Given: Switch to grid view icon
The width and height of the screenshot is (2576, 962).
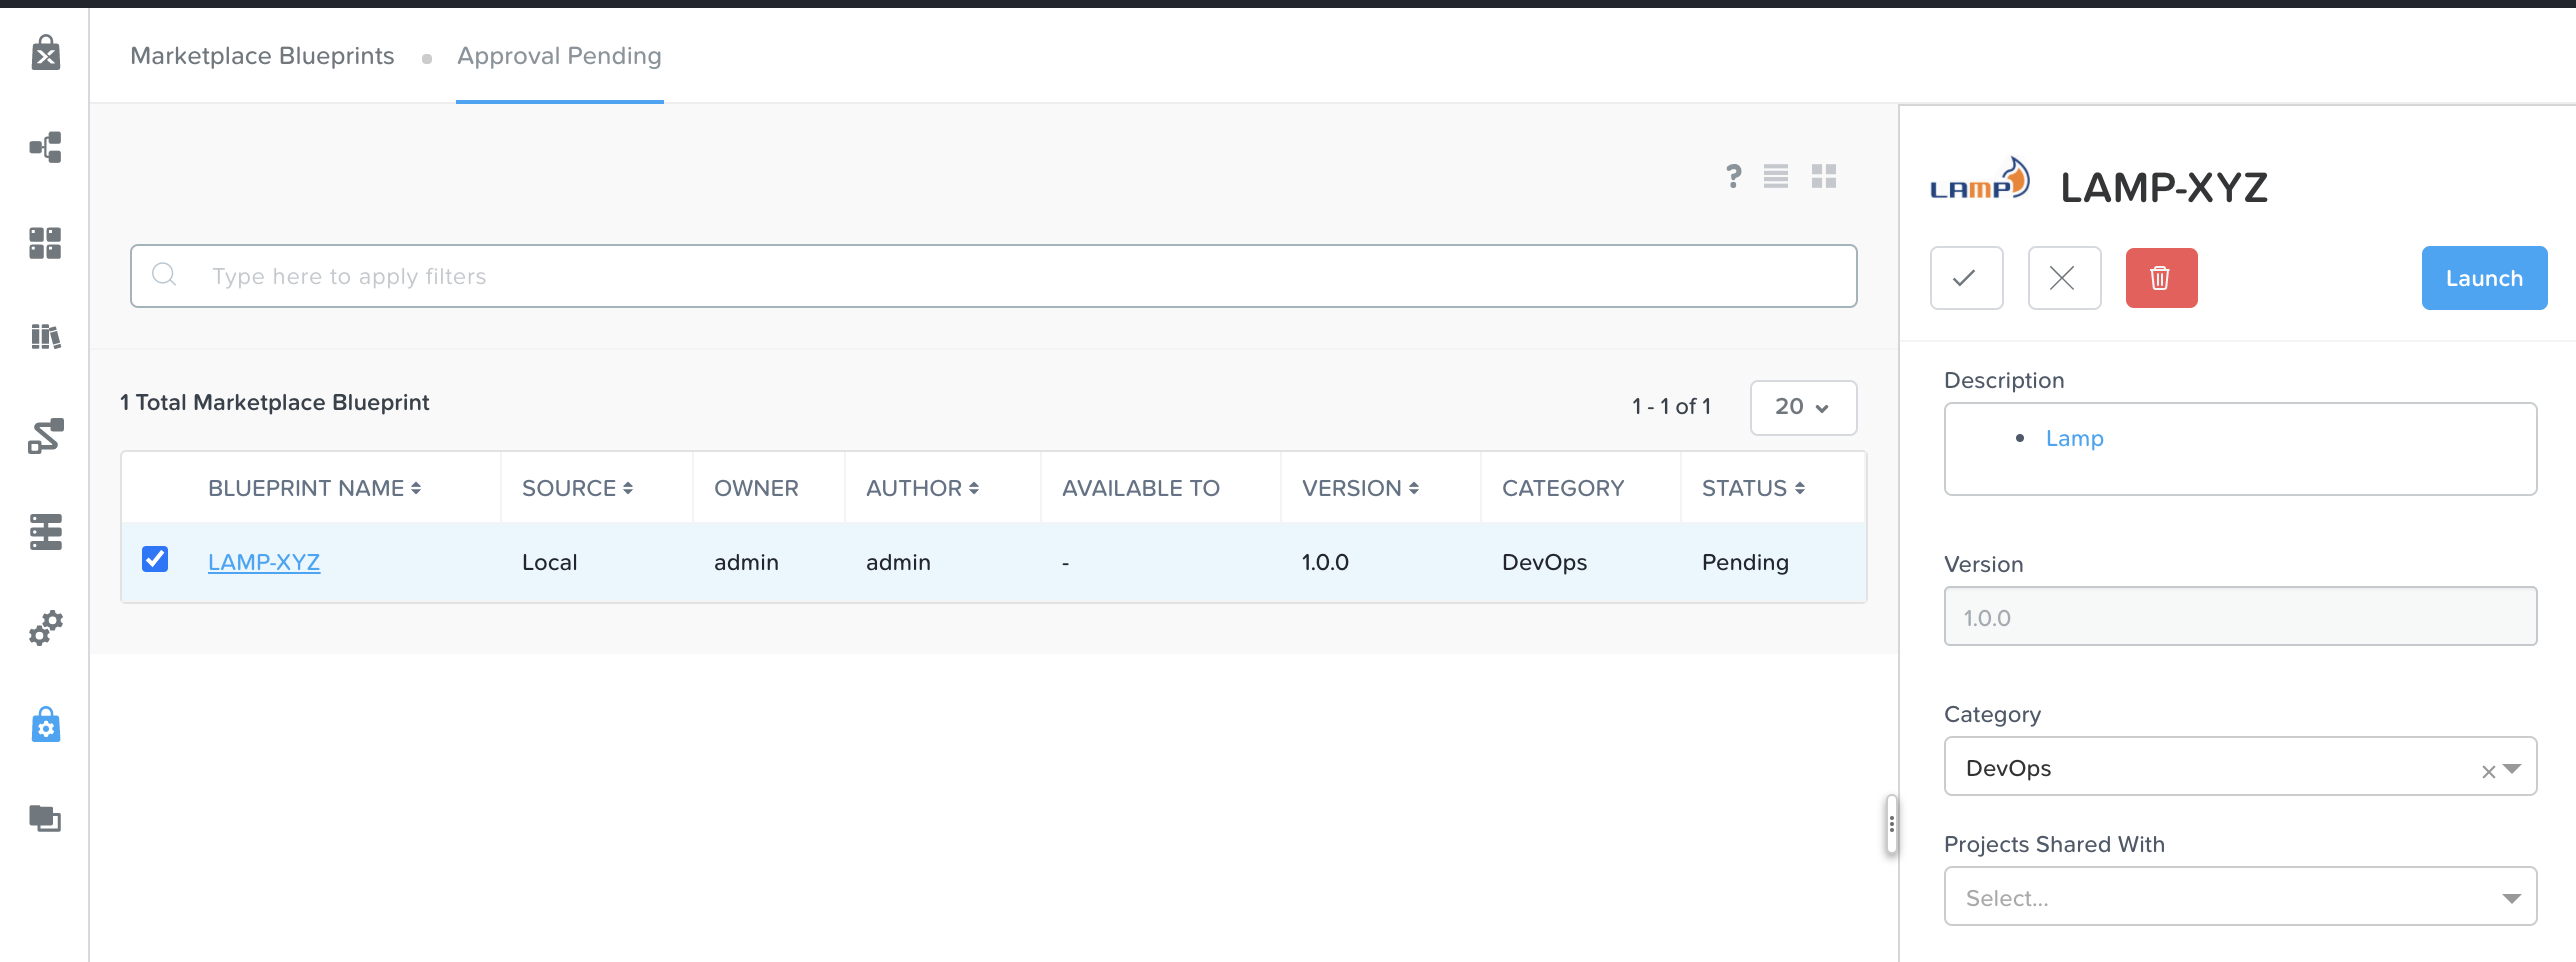Looking at the screenshot, I should tap(1824, 176).
